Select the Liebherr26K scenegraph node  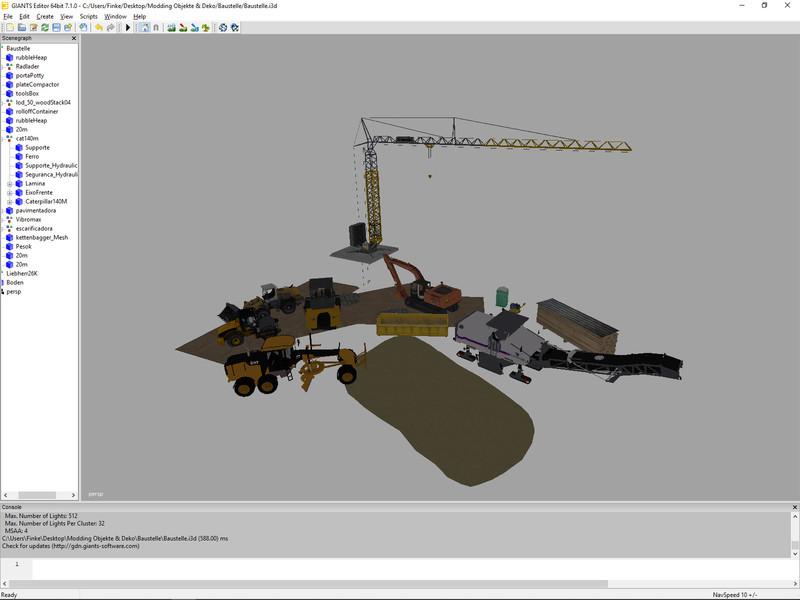click(x=22, y=273)
